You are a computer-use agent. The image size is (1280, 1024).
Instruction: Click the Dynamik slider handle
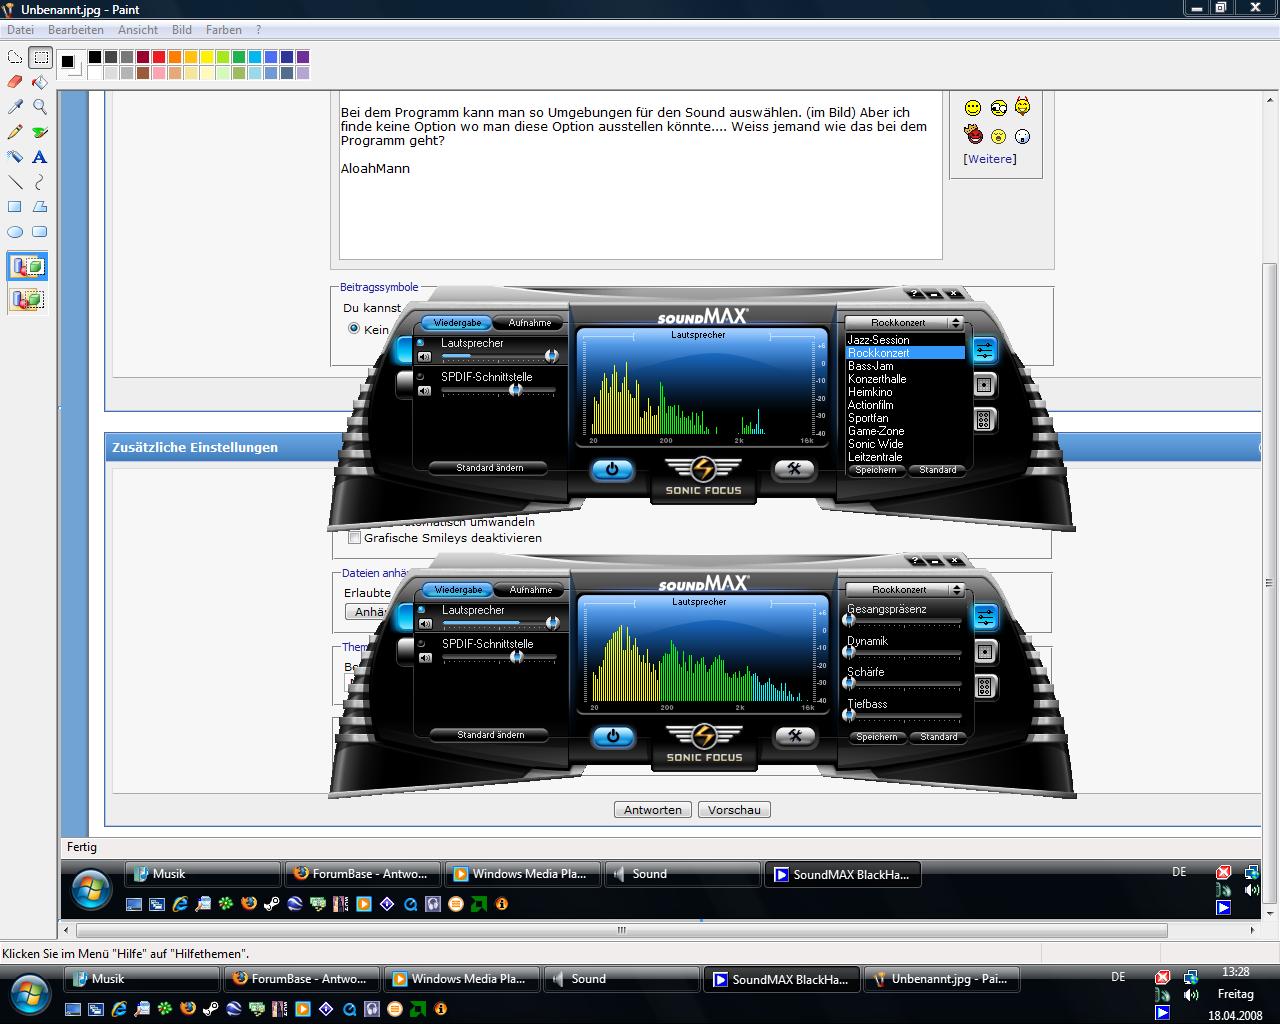(x=849, y=652)
